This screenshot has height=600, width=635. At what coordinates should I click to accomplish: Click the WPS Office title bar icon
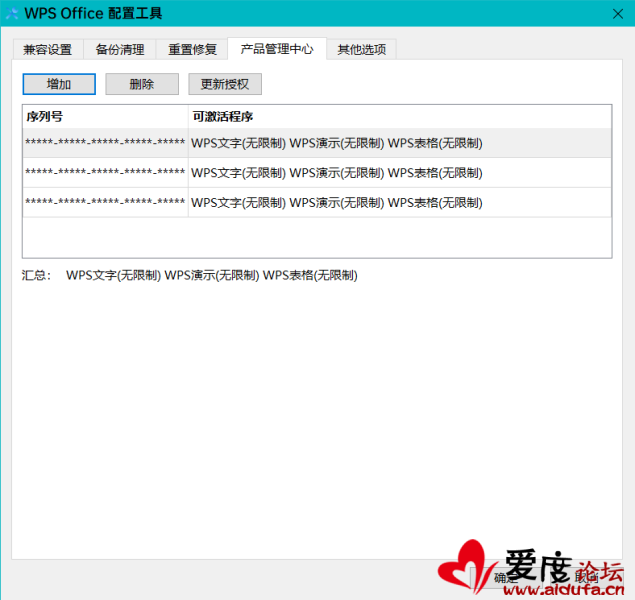[x=11, y=14]
